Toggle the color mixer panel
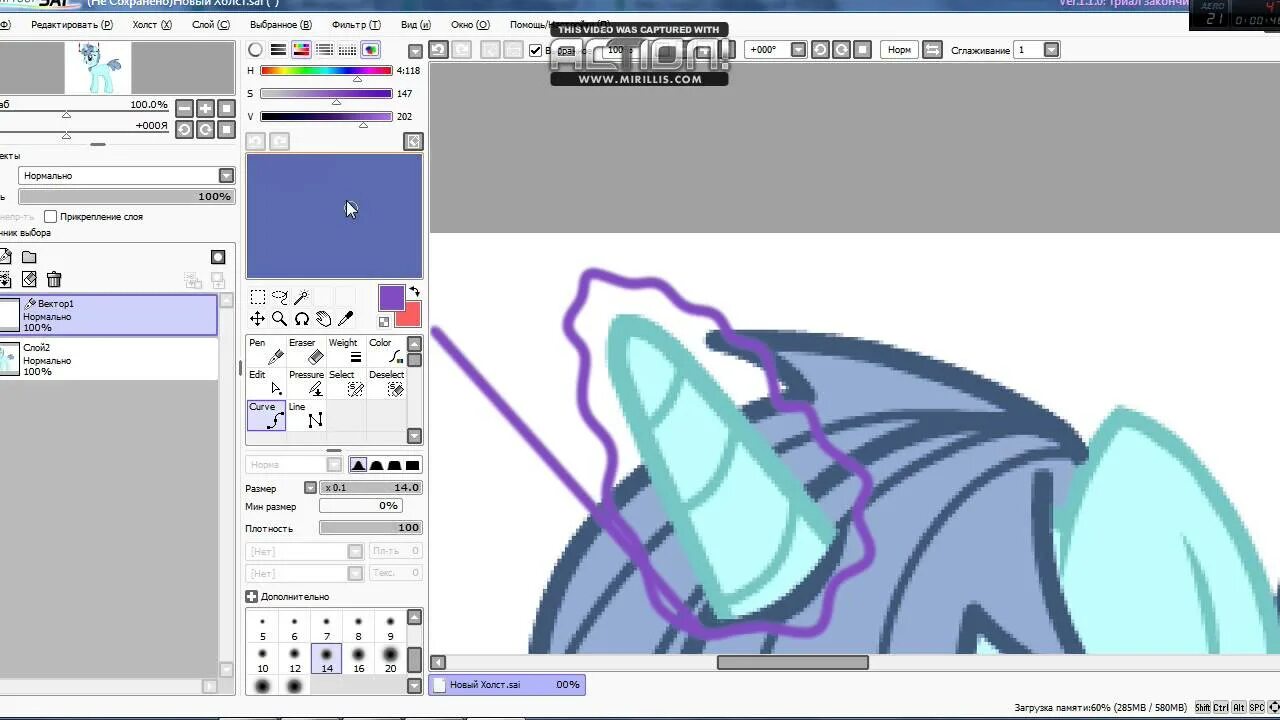 pos(324,50)
